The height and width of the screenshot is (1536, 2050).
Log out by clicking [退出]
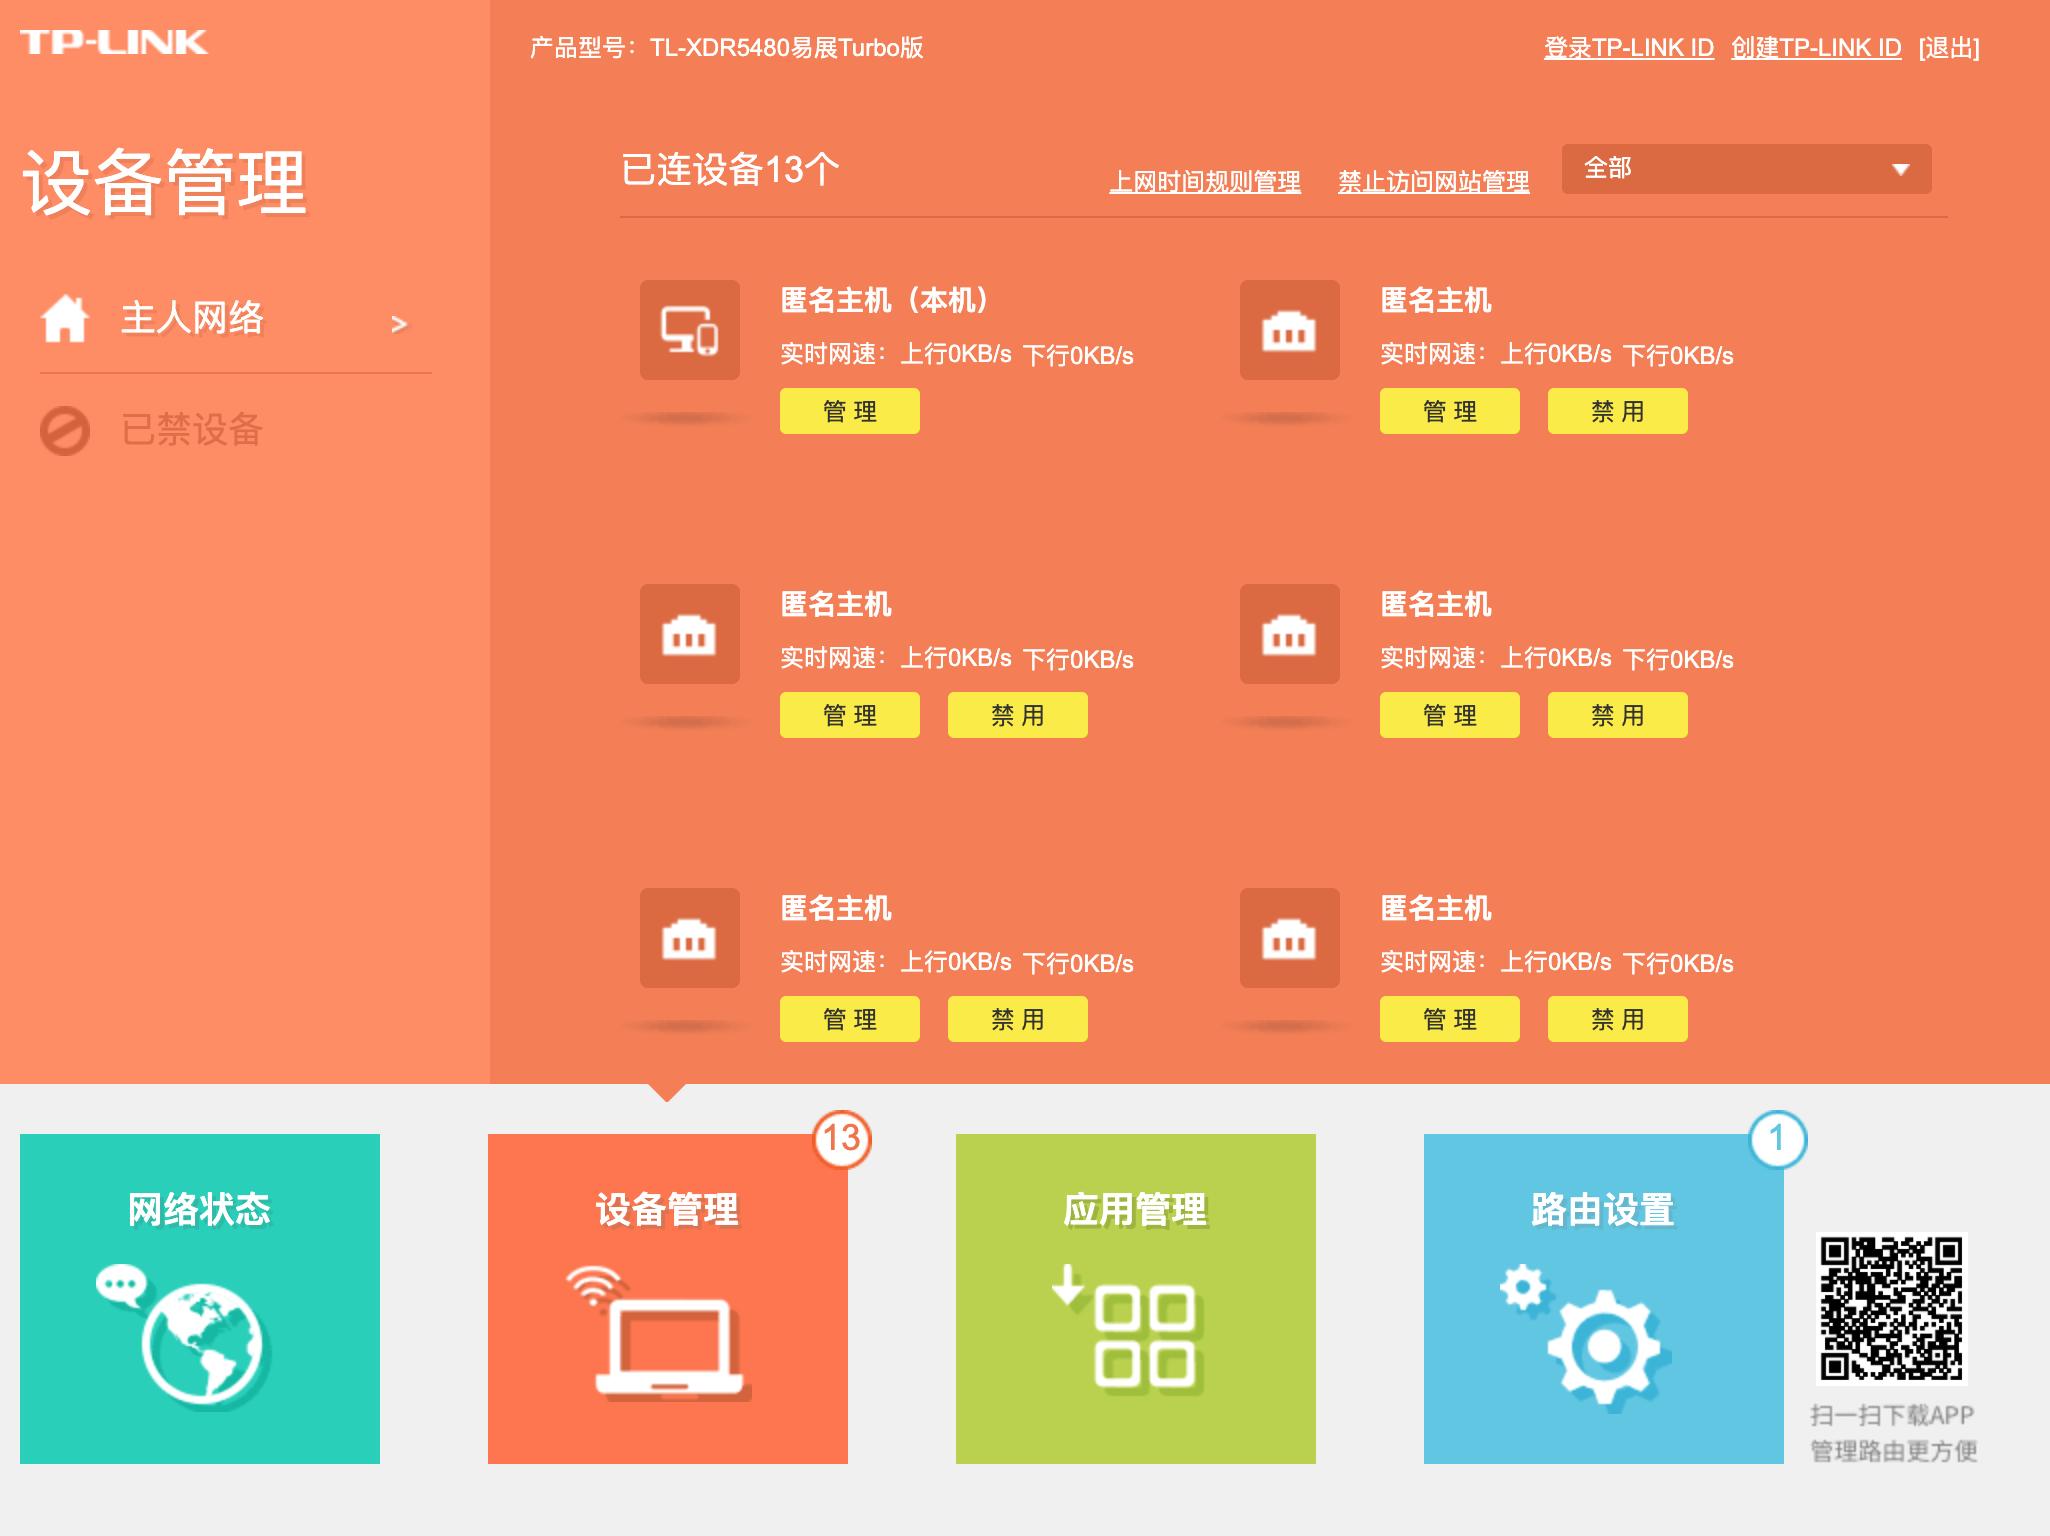(x=1951, y=46)
